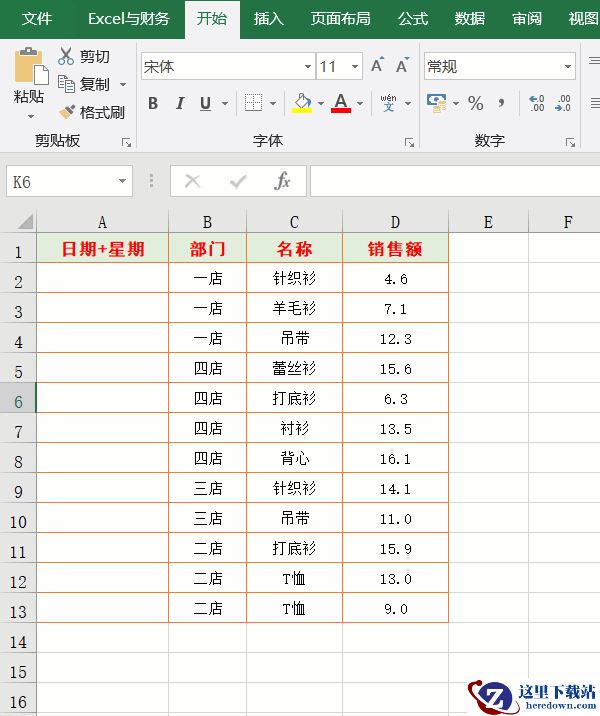This screenshot has height=716, width=600.
Task: Expand the Copy options arrow
Action: (123, 84)
